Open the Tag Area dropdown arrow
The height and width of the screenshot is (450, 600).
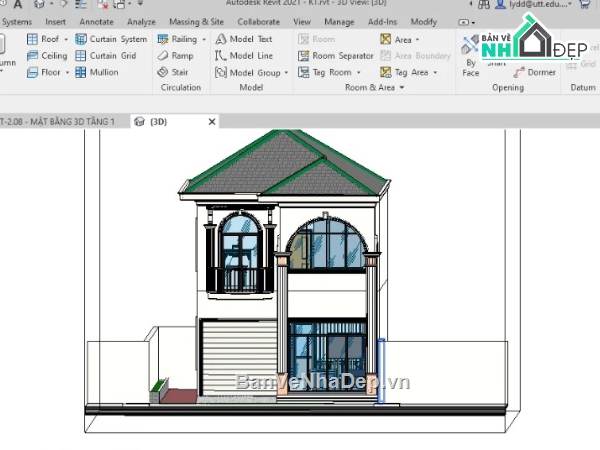[x=435, y=72]
